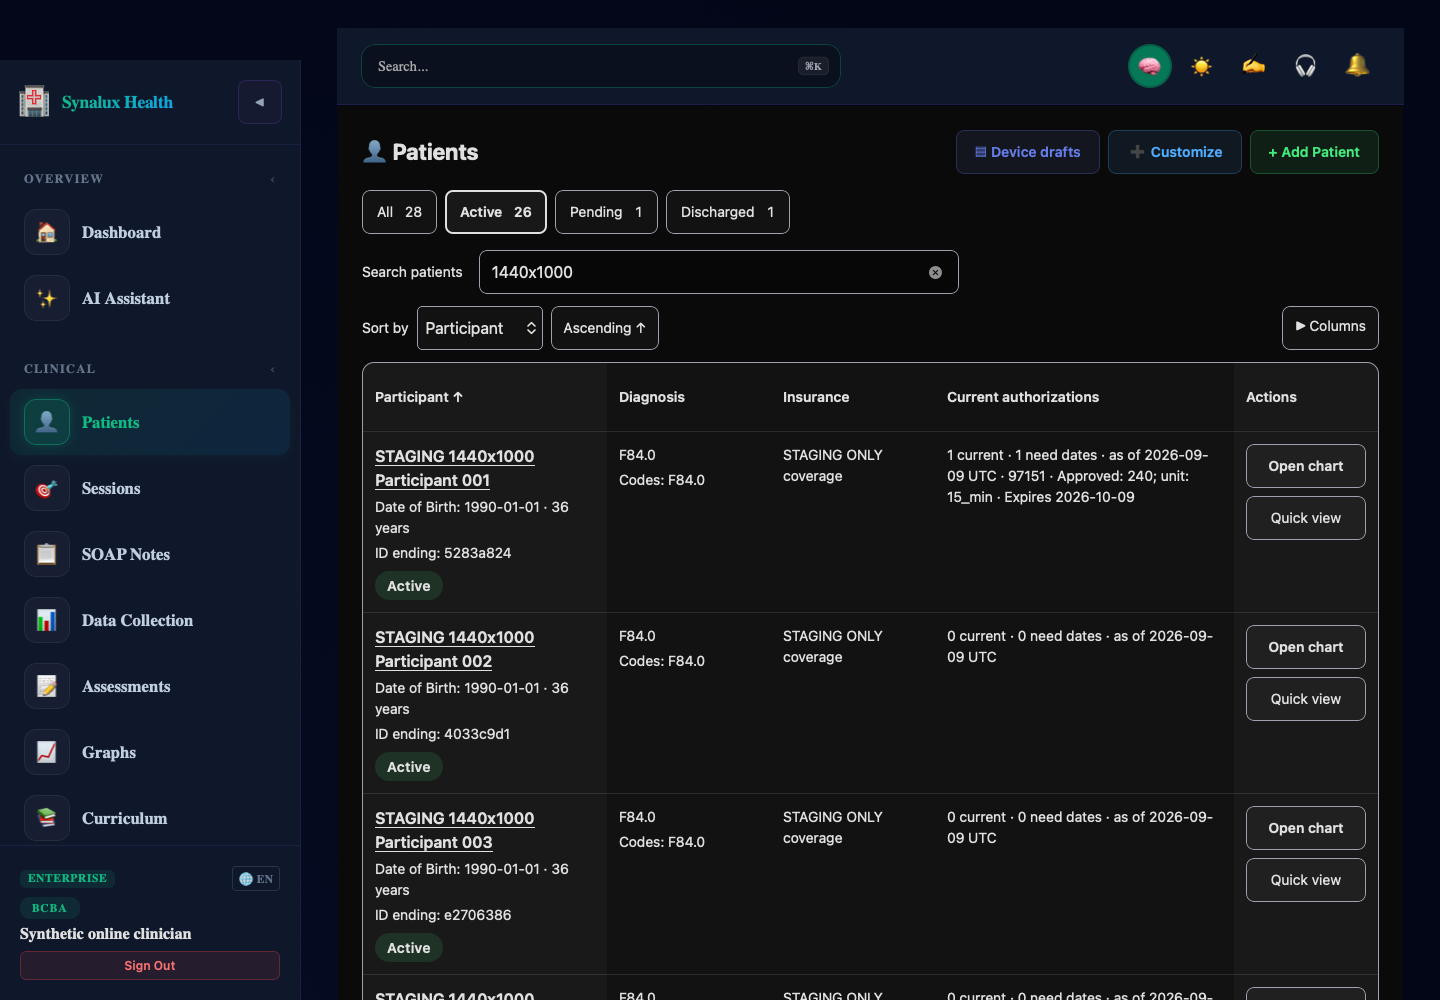This screenshot has height=1000, width=1440.
Task: Click Add Patient
Action: [x=1314, y=152]
